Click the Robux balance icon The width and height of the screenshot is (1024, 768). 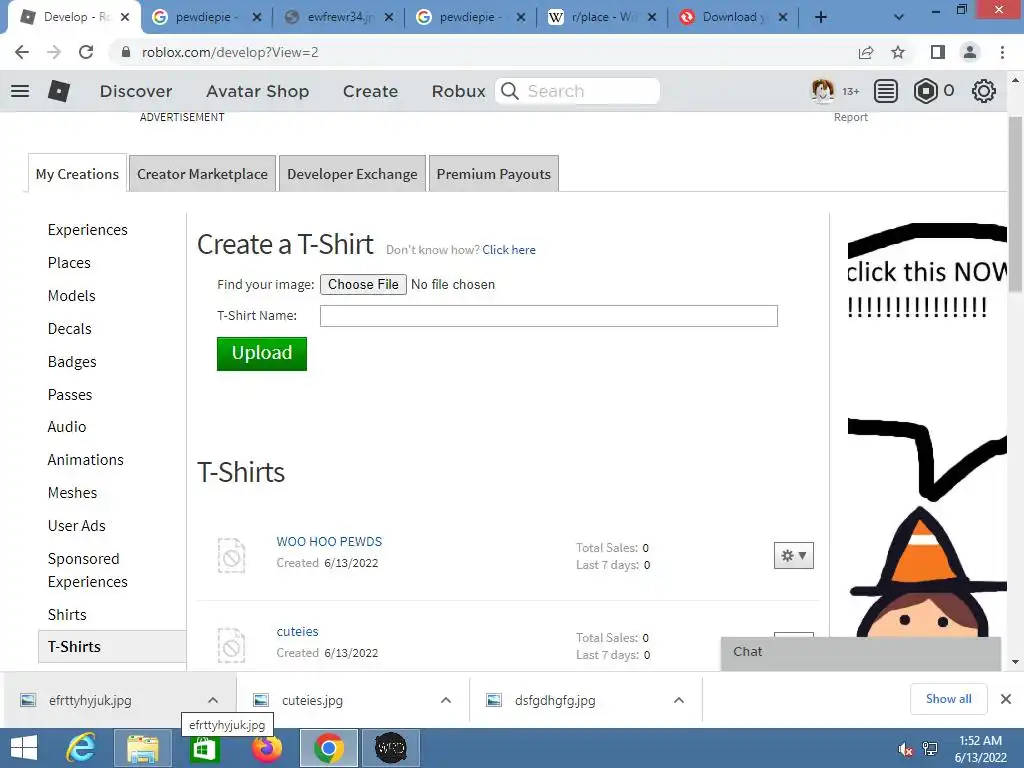click(925, 91)
